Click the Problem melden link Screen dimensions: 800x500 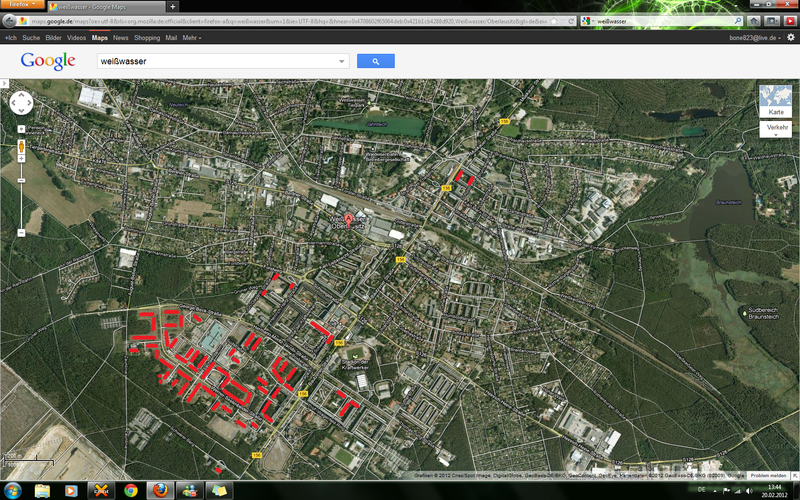[x=768, y=475]
